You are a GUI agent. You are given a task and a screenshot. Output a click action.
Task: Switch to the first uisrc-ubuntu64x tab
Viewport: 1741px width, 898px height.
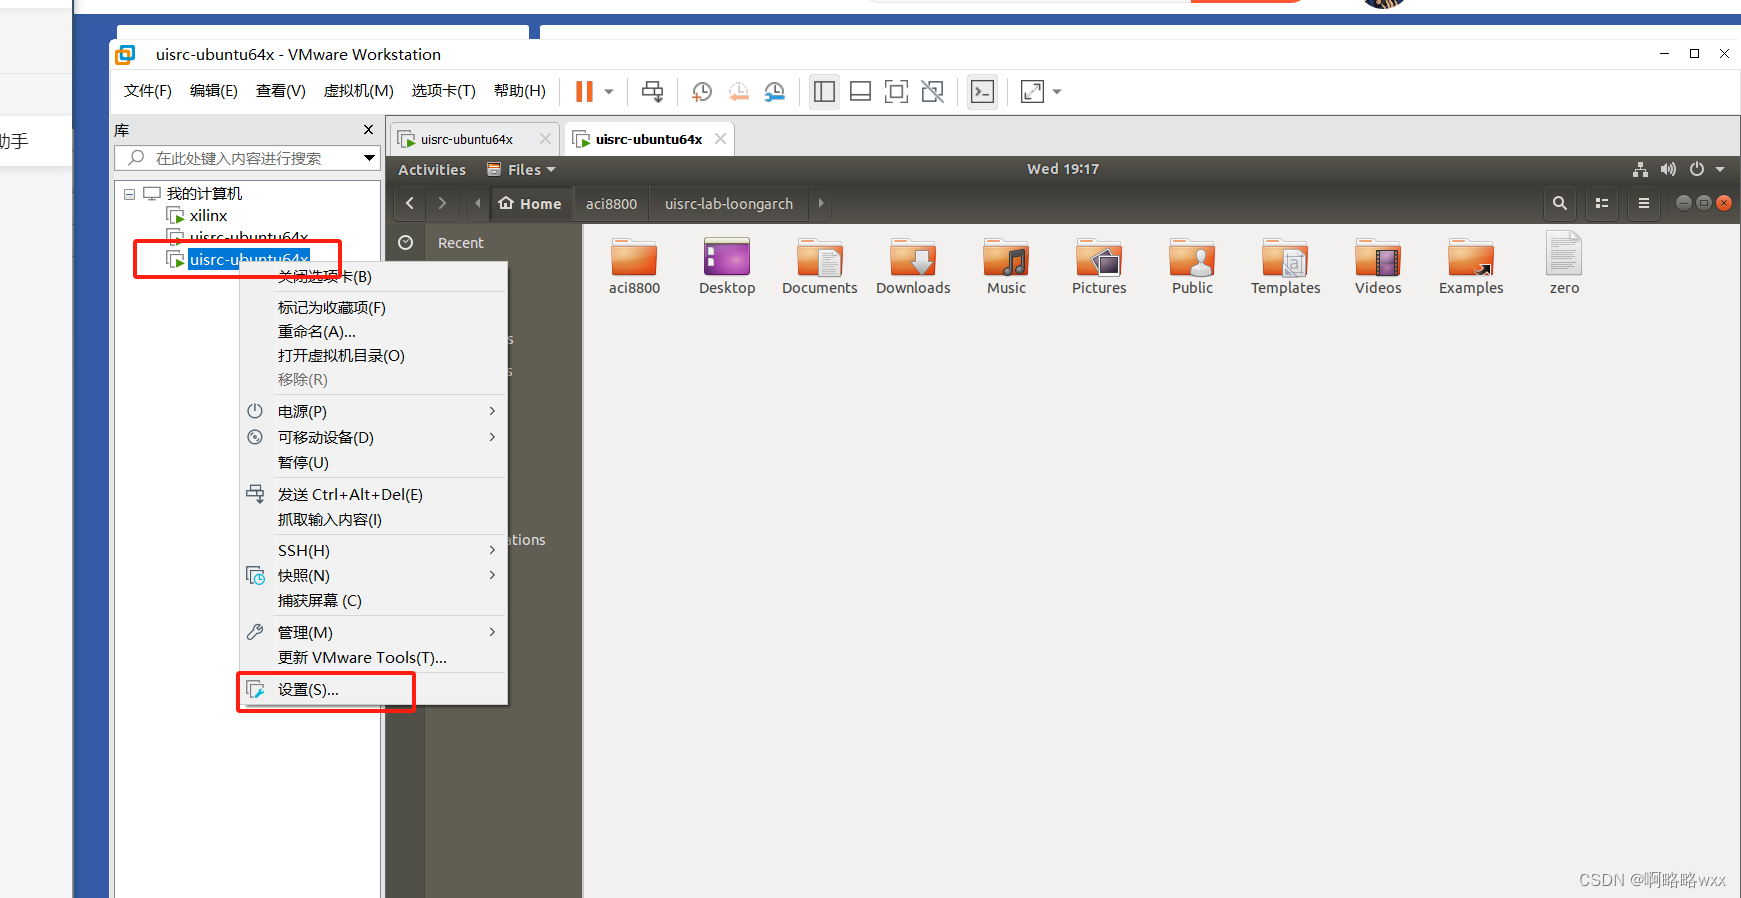coord(466,139)
